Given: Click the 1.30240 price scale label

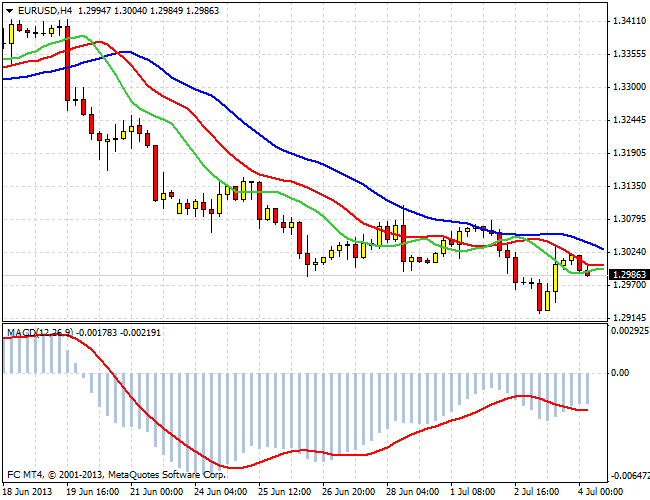Looking at the screenshot, I should [x=629, y=252].
